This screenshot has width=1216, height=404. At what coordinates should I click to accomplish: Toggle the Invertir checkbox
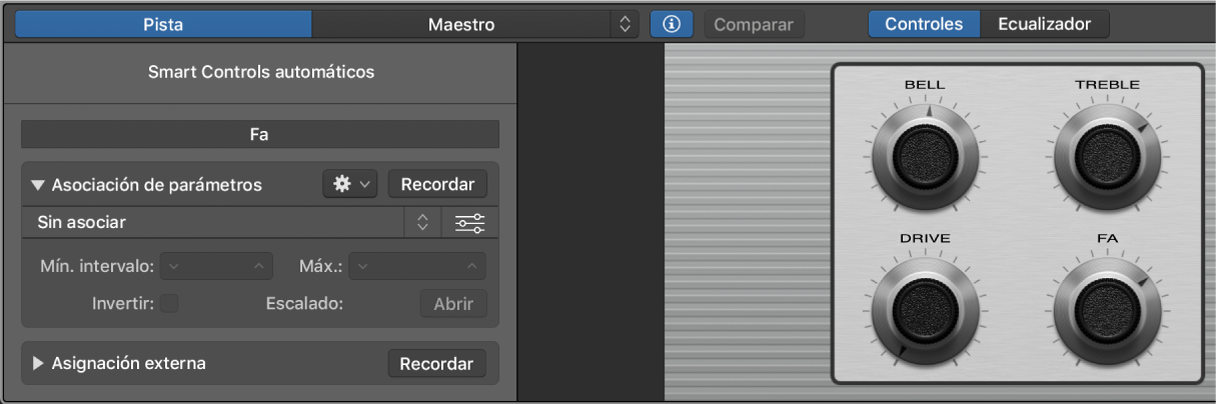170,303
